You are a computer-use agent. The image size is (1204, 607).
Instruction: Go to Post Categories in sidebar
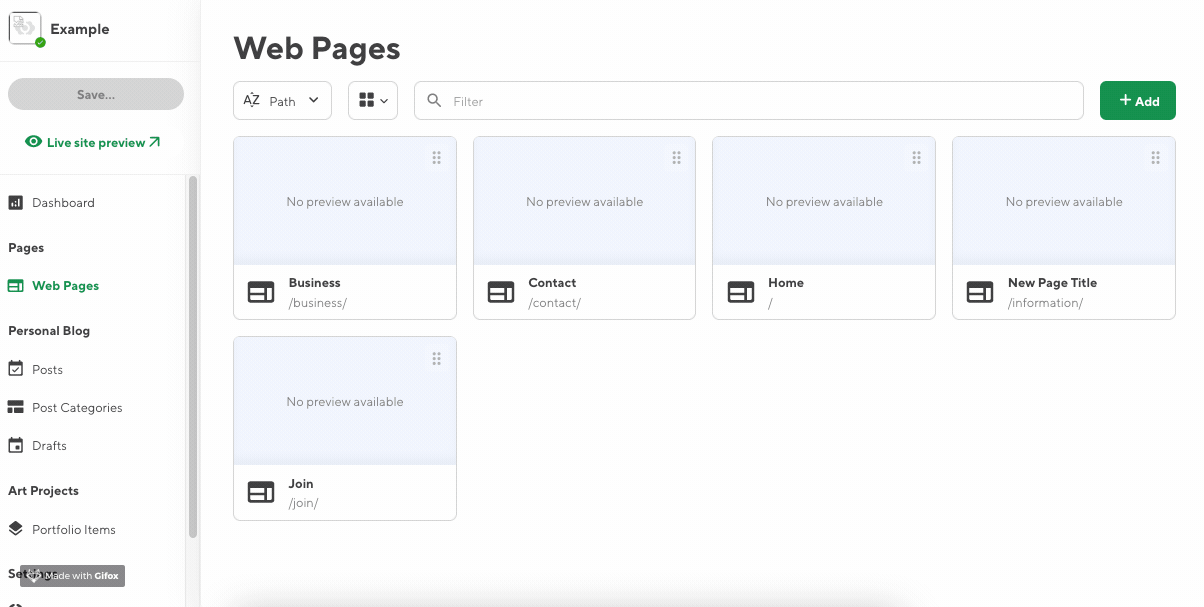tap(77, 408)
